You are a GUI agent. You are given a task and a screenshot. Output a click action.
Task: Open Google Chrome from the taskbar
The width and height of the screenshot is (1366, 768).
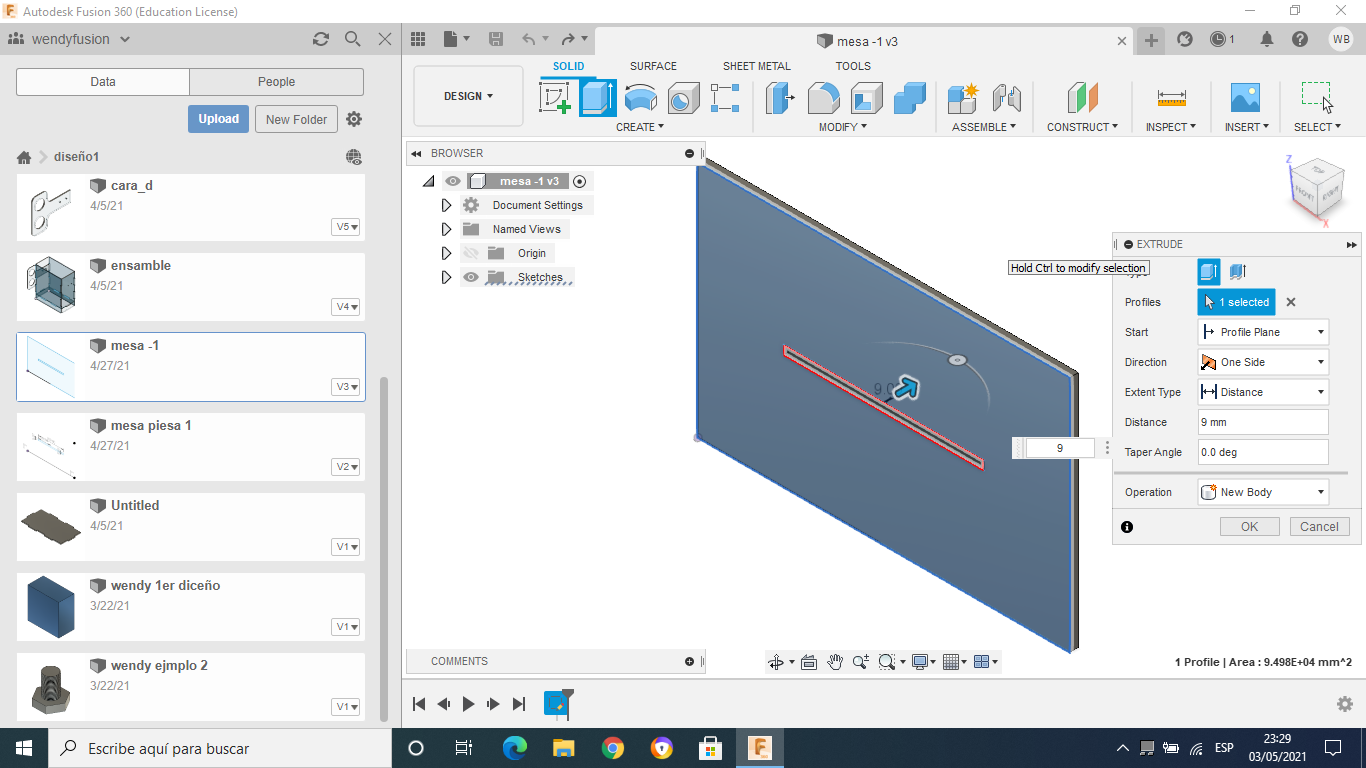613,748
